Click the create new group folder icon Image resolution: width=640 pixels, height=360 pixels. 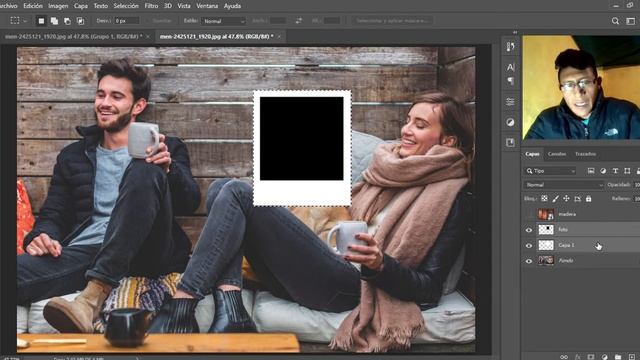618,357
